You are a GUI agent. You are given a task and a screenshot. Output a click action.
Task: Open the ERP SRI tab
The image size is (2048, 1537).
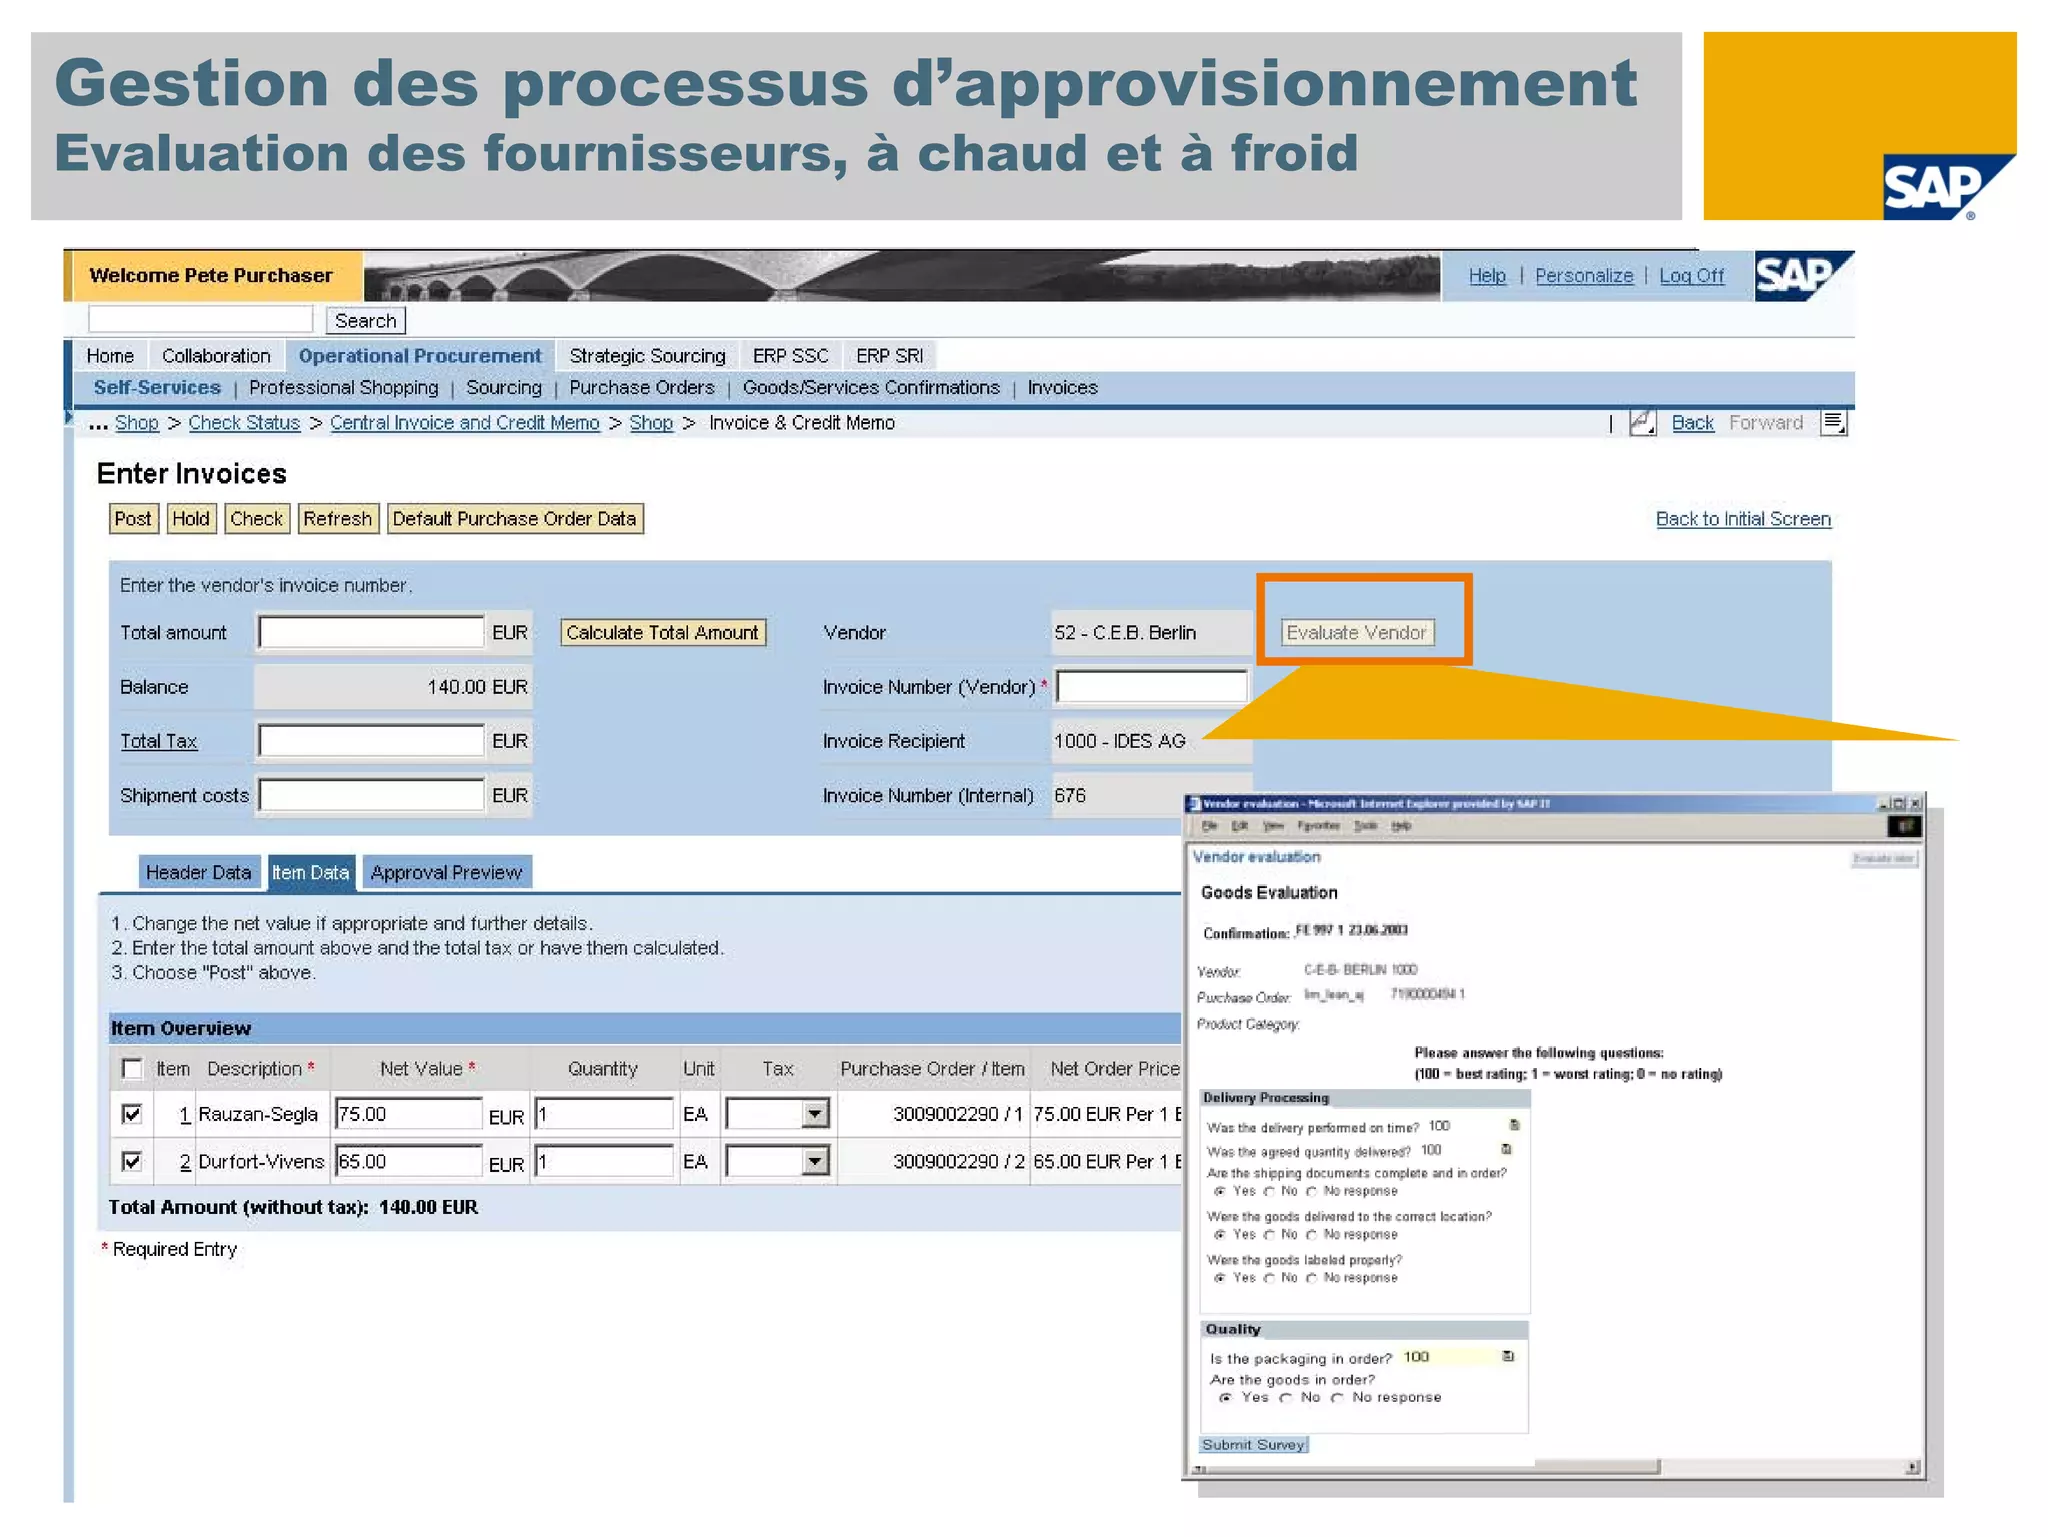[889, 356]
